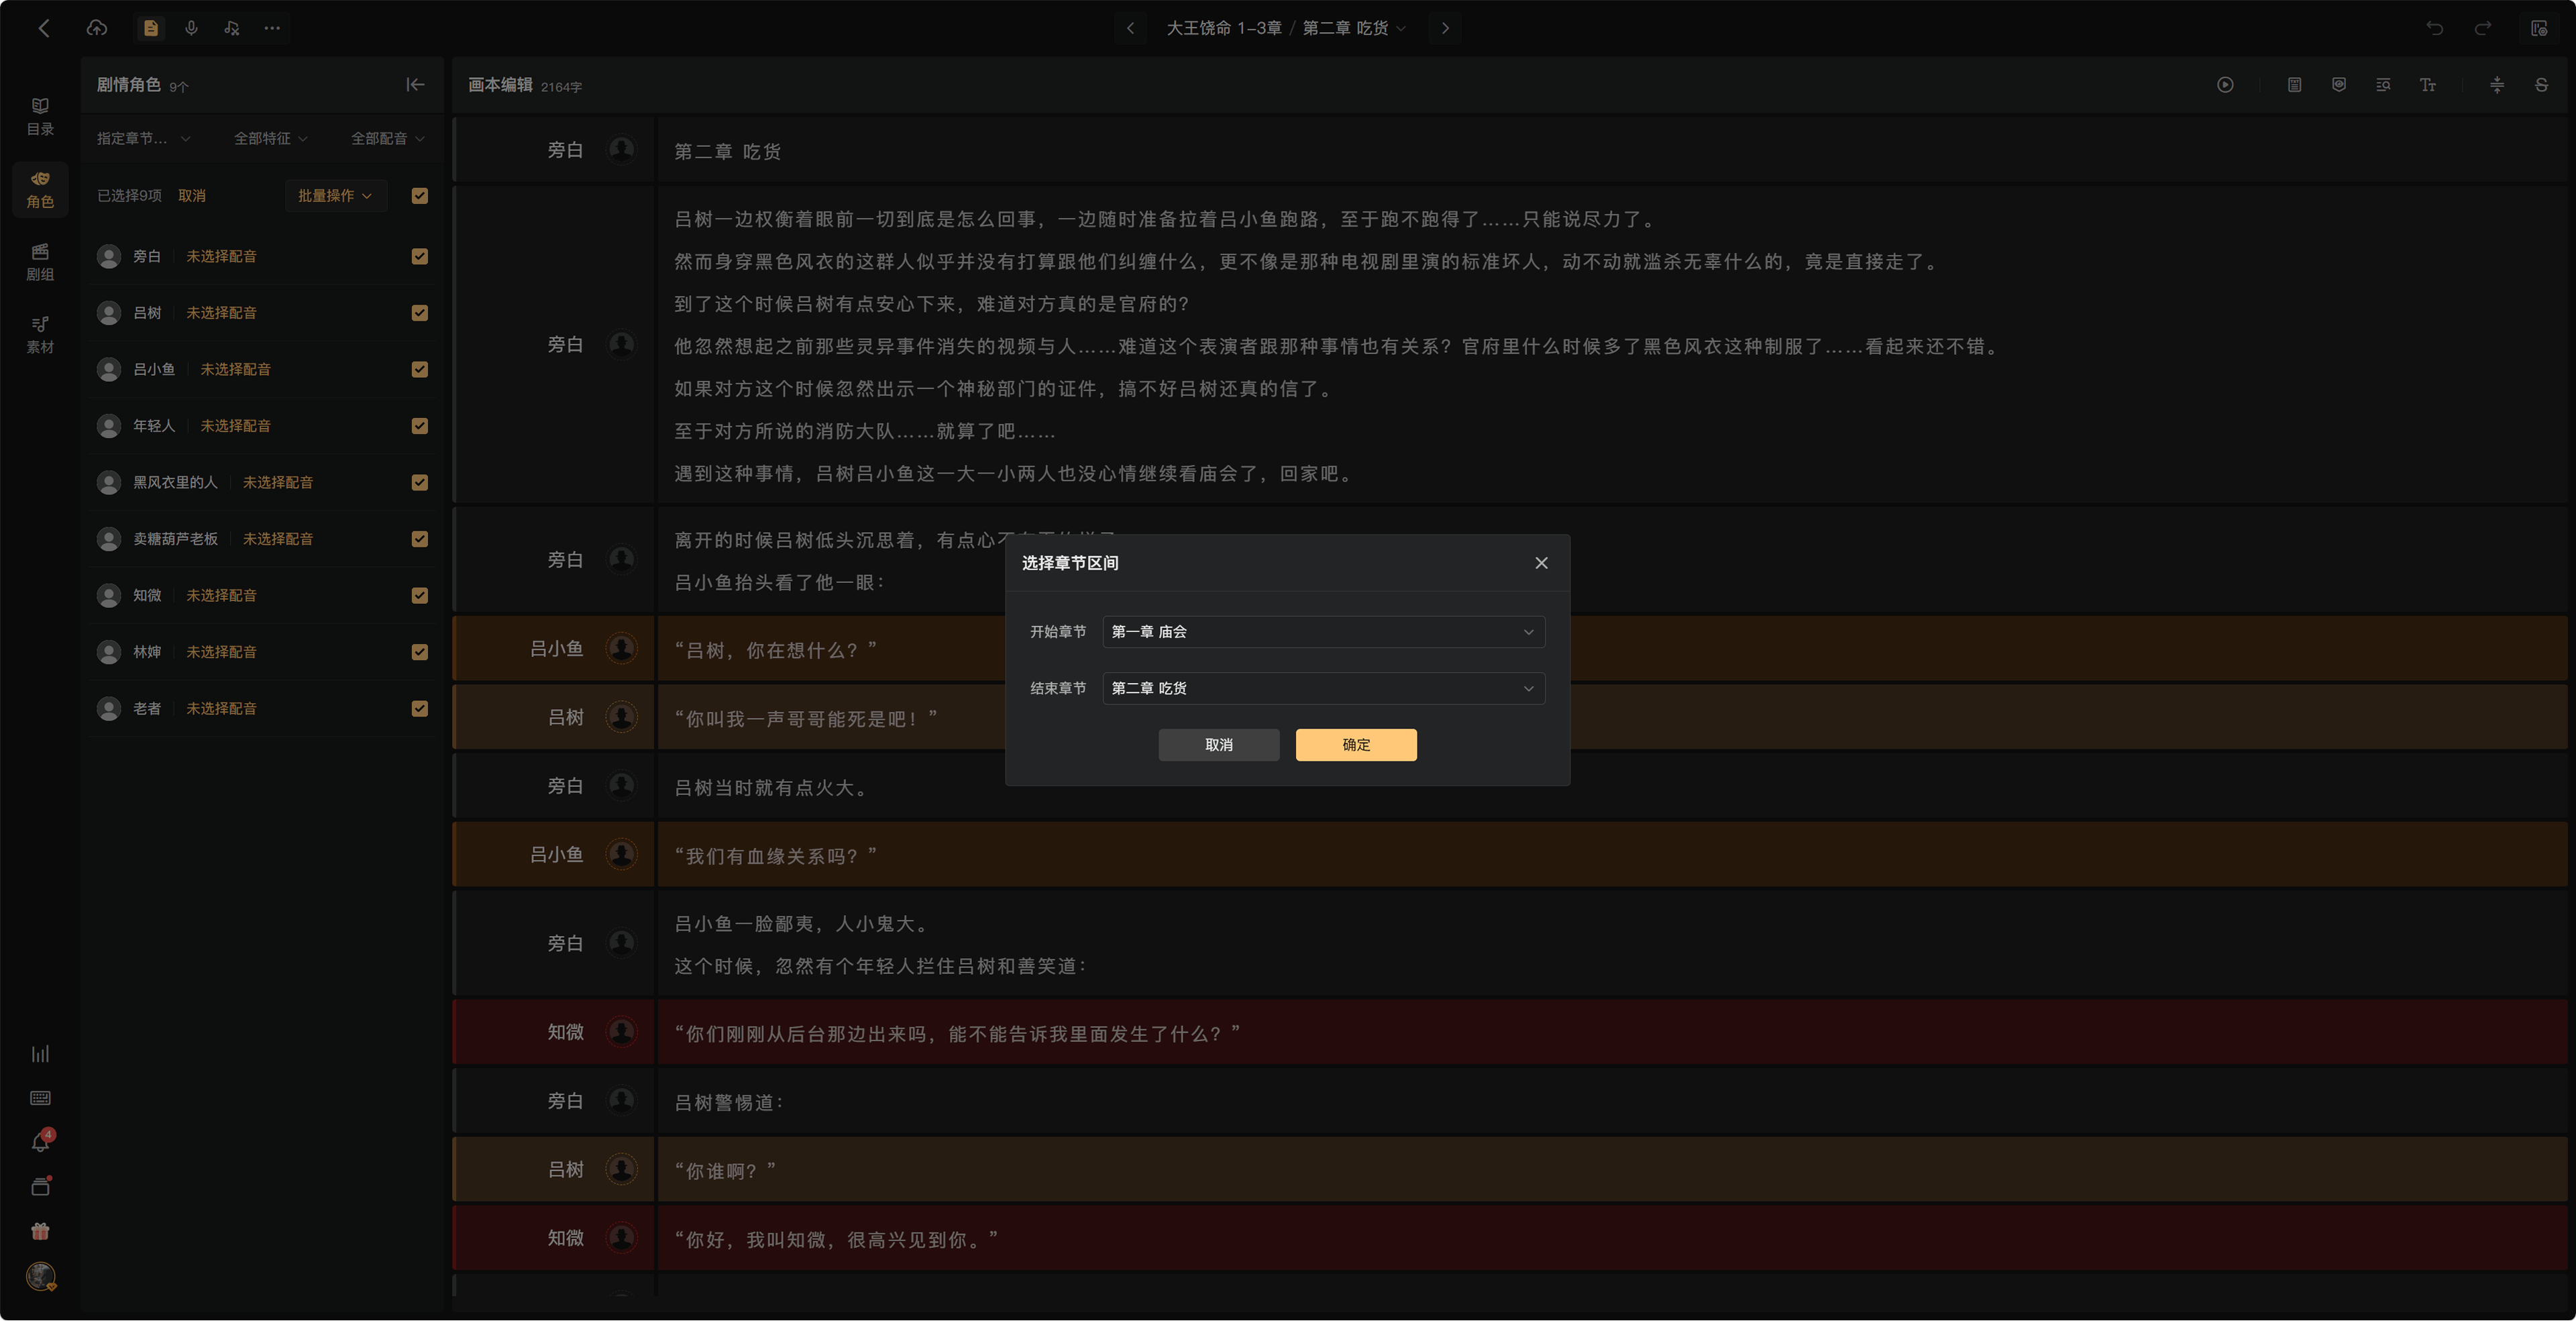Open the cloud upload icon
Viewport: 2576px width, 1321px height.
pyautogui.click(x=97, y=28)
